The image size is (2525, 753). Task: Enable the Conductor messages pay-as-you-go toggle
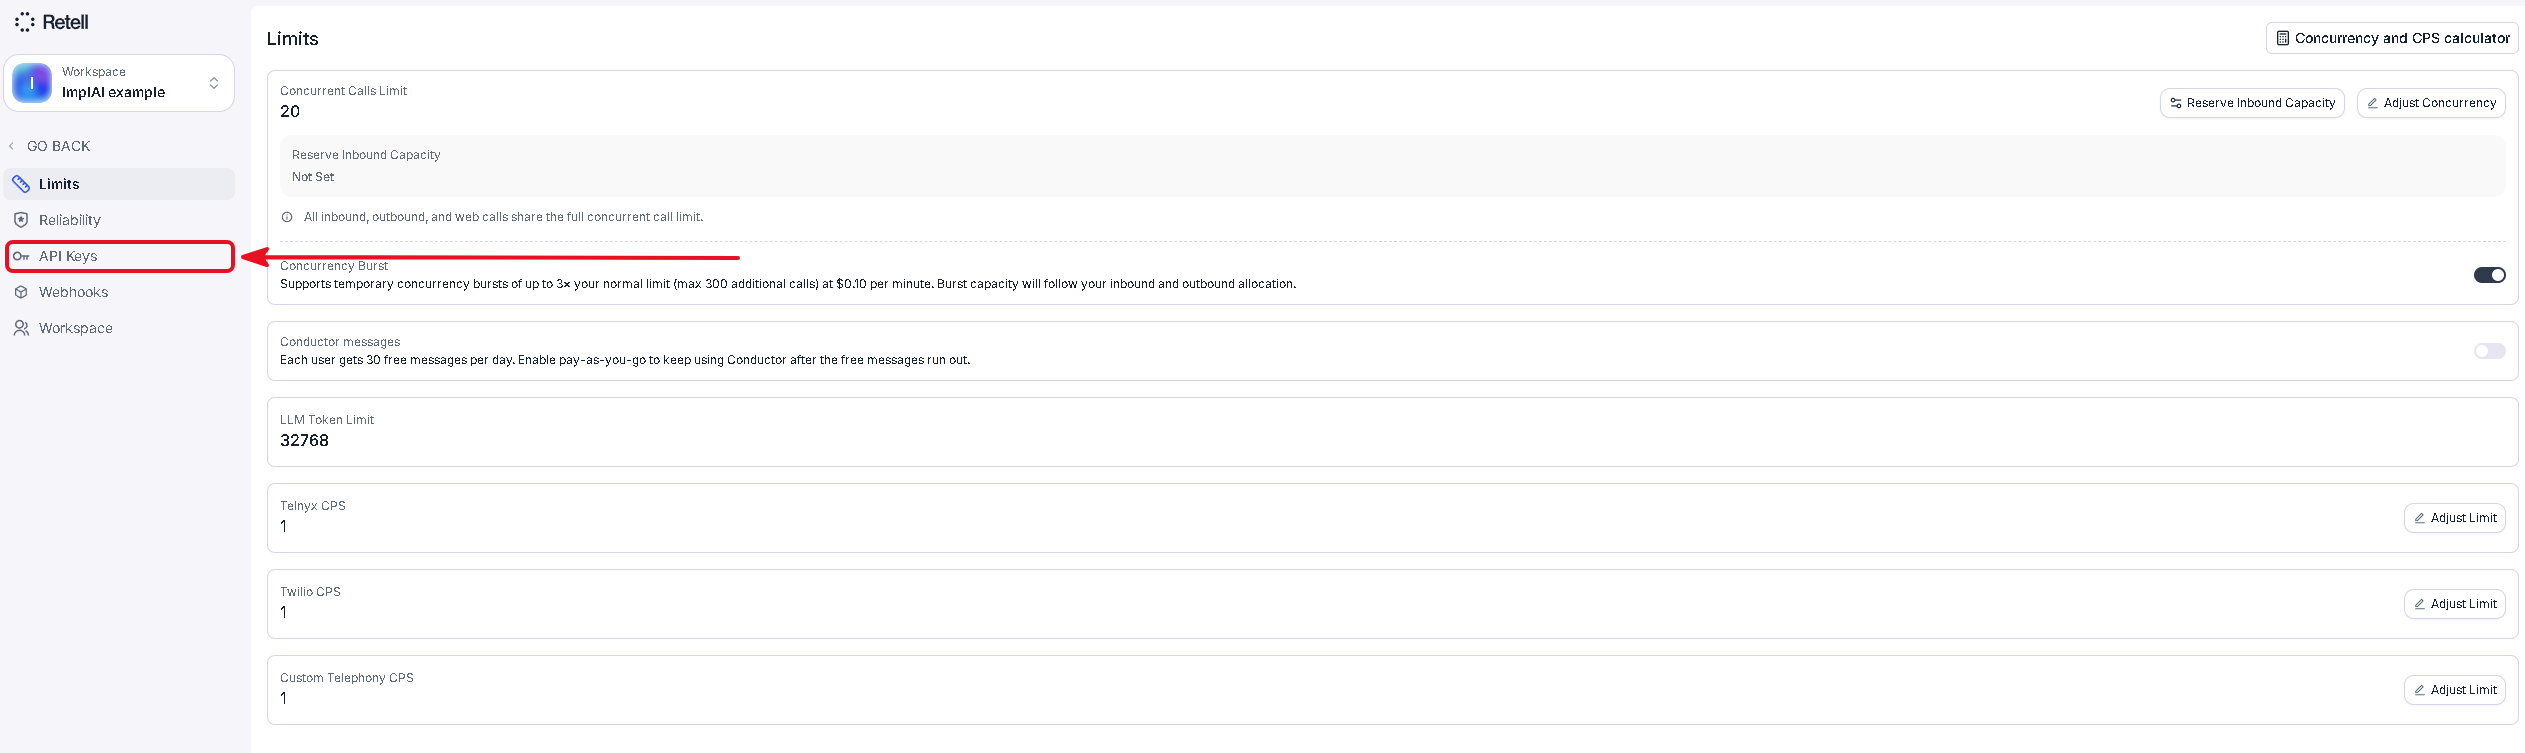point(2489,351)
